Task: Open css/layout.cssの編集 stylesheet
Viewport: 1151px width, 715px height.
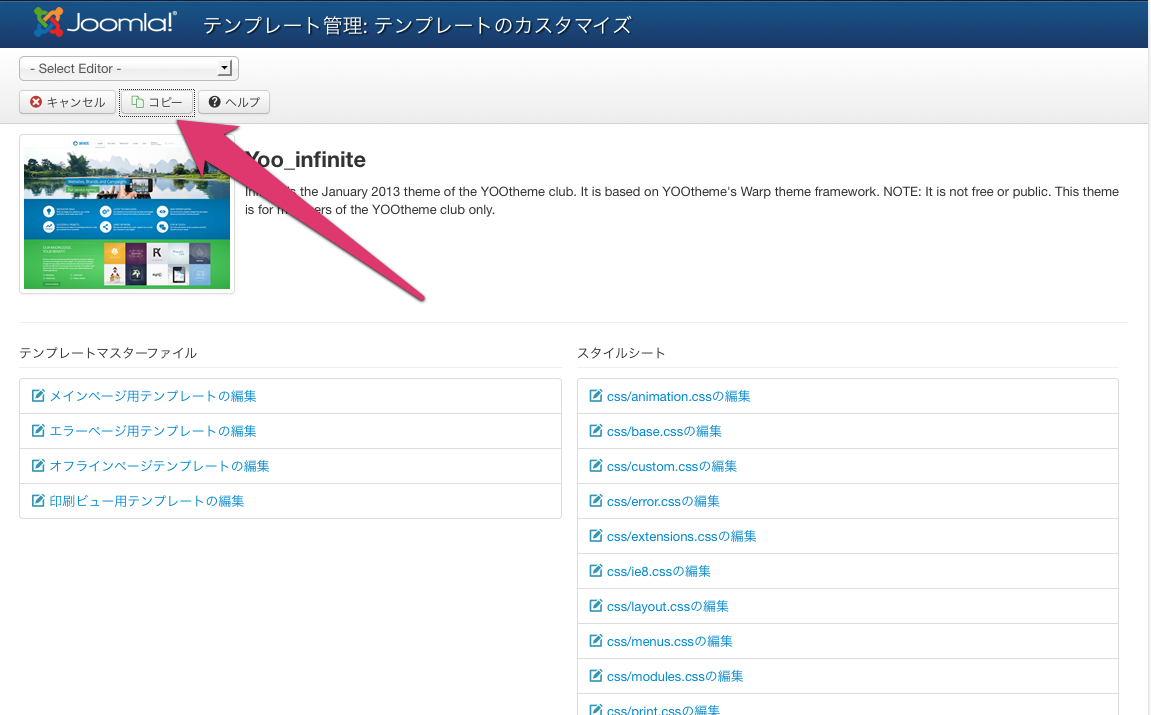Action: coord(667,606)
